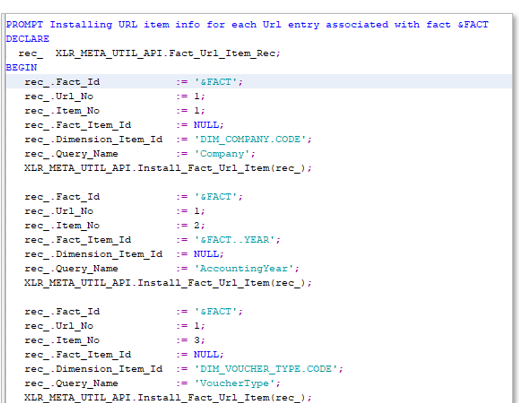The height and width of the screenshot is (403, 519).
Task: Place cursor on DECLARE keyword
Action: 27,39
